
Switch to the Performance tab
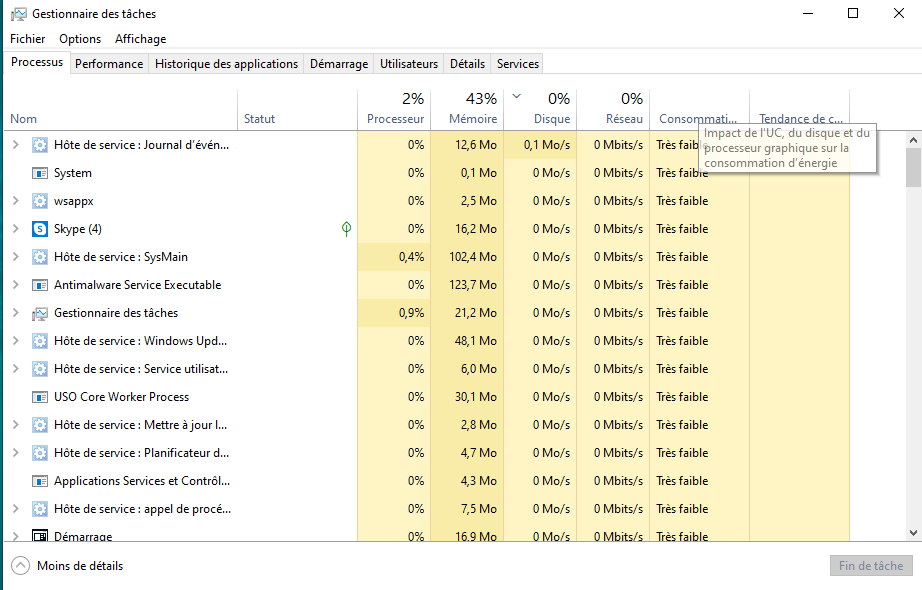(109, 64)
